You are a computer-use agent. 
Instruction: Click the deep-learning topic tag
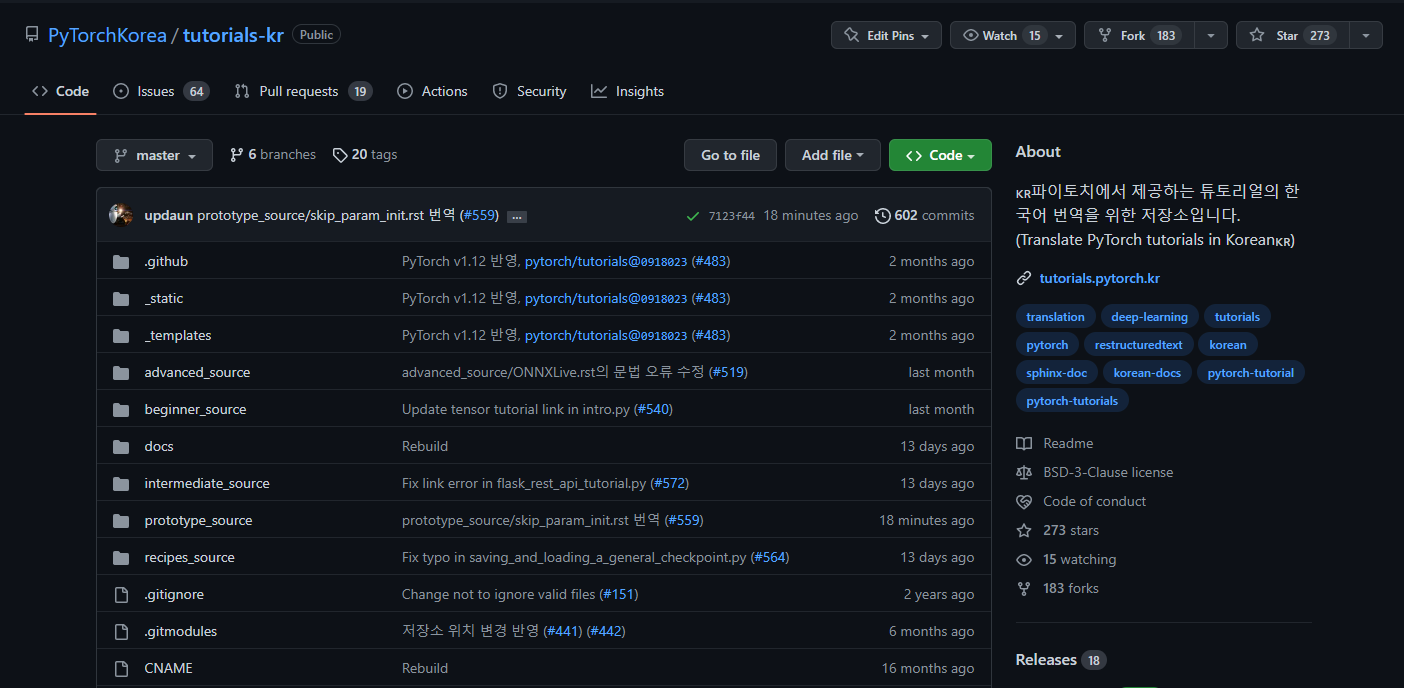pyautogui.click(x=1149, y=317)
